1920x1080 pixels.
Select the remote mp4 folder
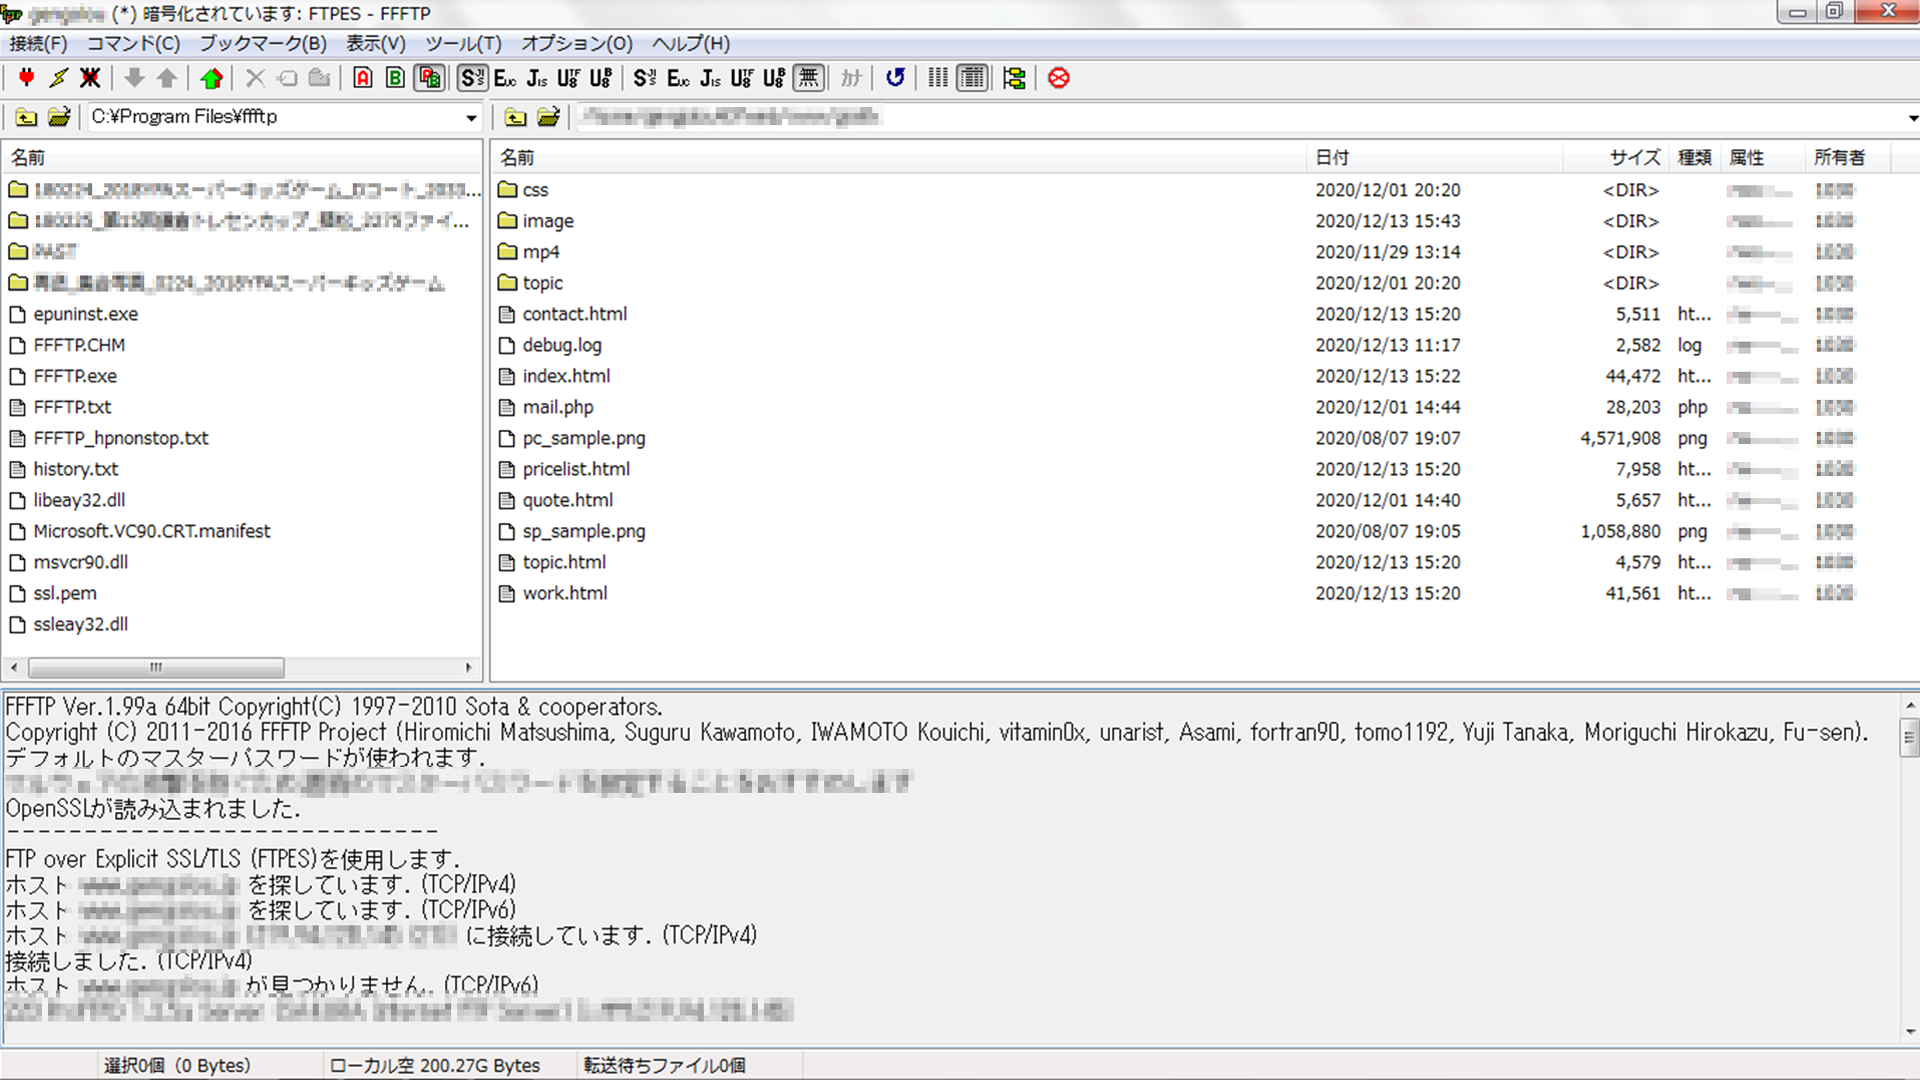pos(541,252)
